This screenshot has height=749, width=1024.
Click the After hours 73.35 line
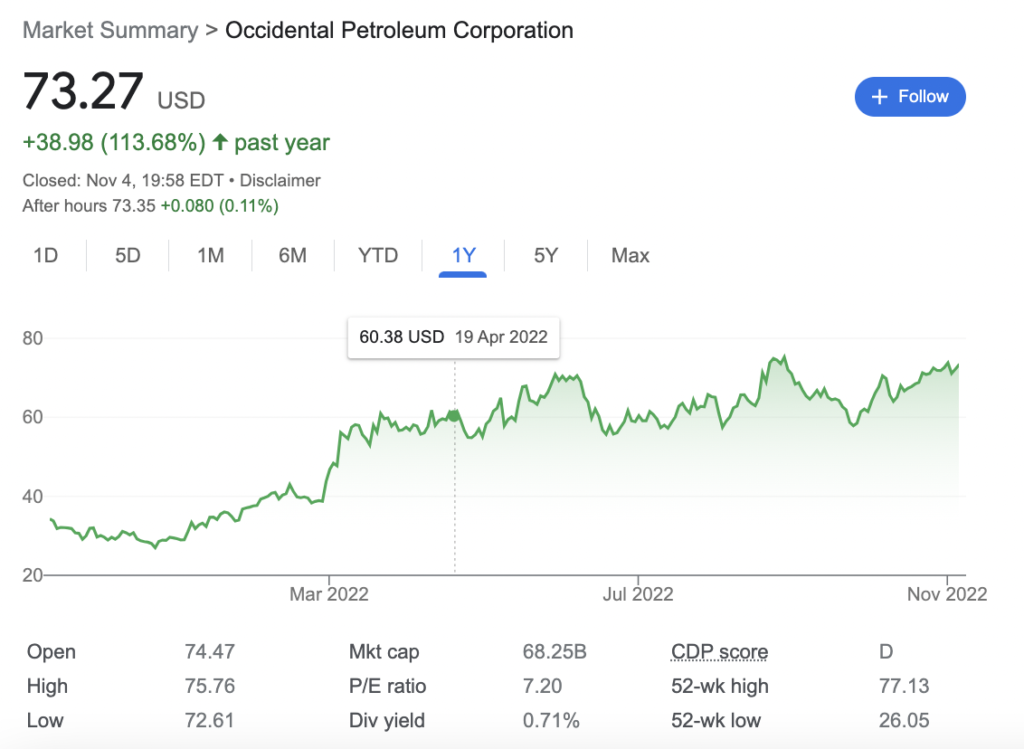click(x=150, y=206)
